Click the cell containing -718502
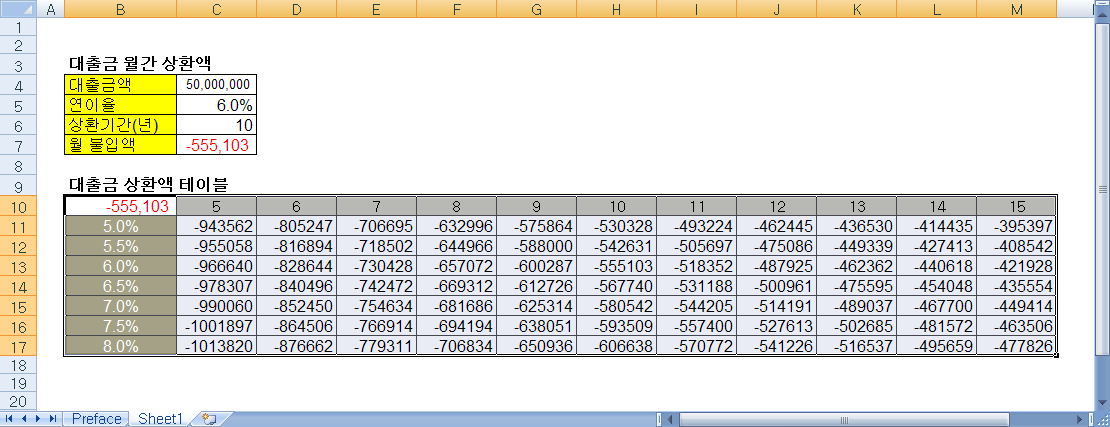This screenshot has width=1110, height=427. [377, 246]
